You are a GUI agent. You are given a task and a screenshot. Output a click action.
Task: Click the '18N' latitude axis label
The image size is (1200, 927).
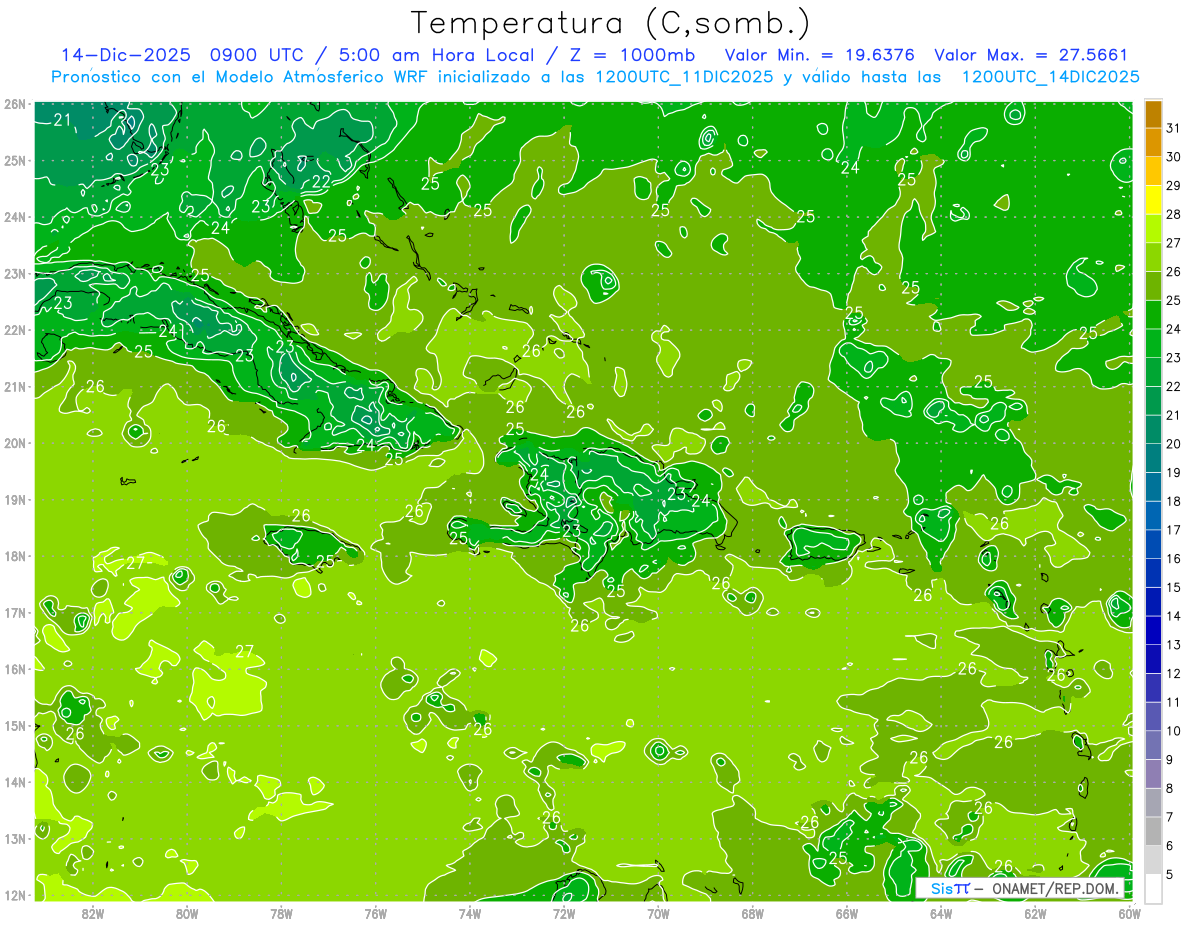coord(14,556)
